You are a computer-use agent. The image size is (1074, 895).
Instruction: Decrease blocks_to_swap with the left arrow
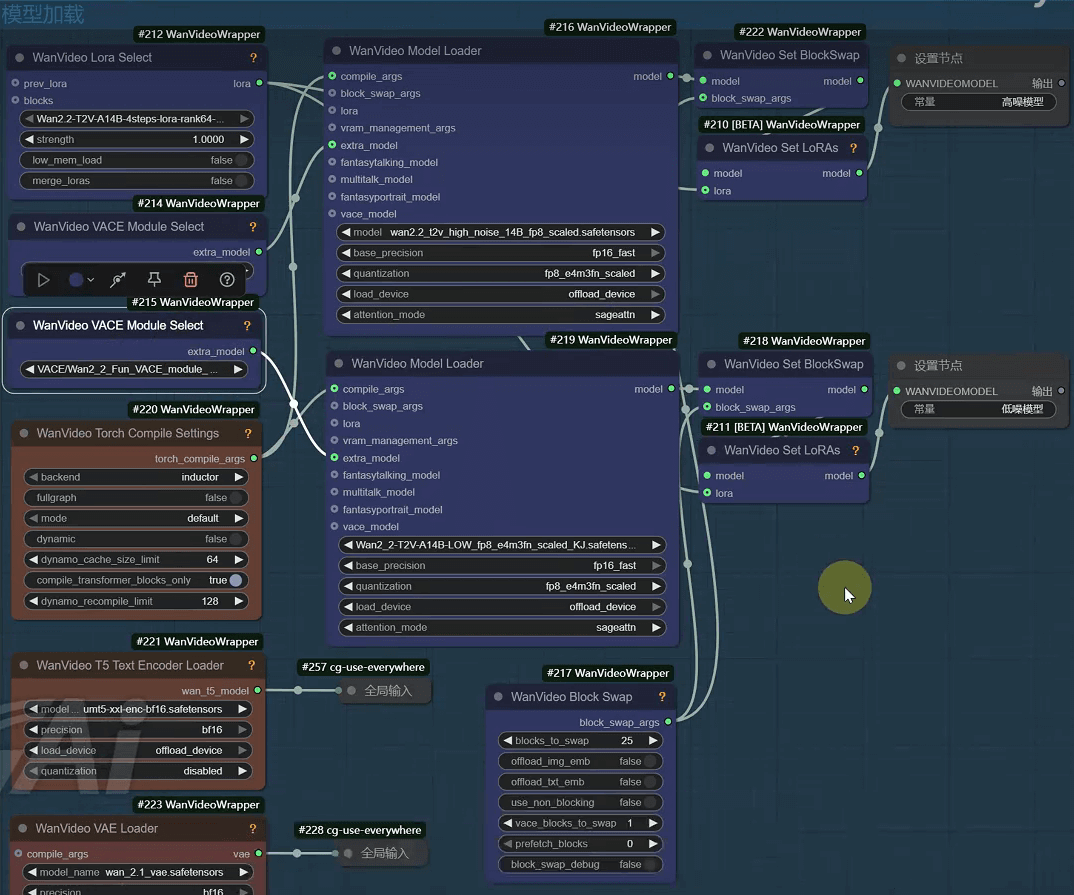pos(508,740)
